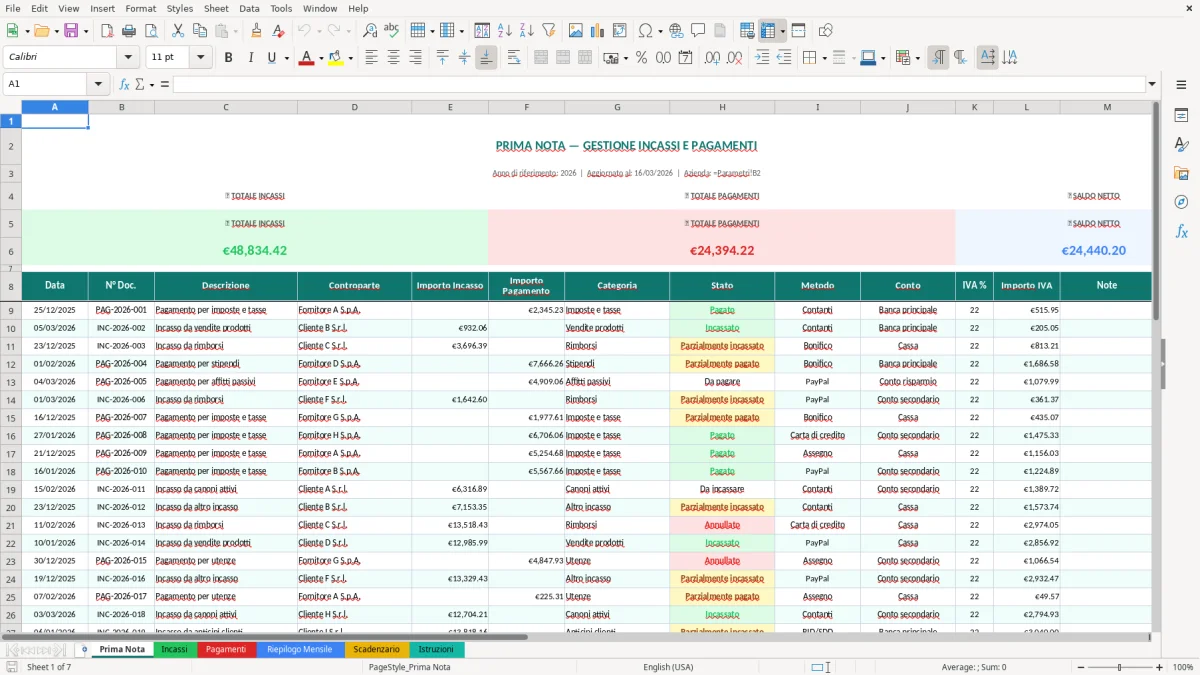The width and height of the screenshot is (1200, 675).
Task: Open the Sheet menu
Action: pos(216,8)
